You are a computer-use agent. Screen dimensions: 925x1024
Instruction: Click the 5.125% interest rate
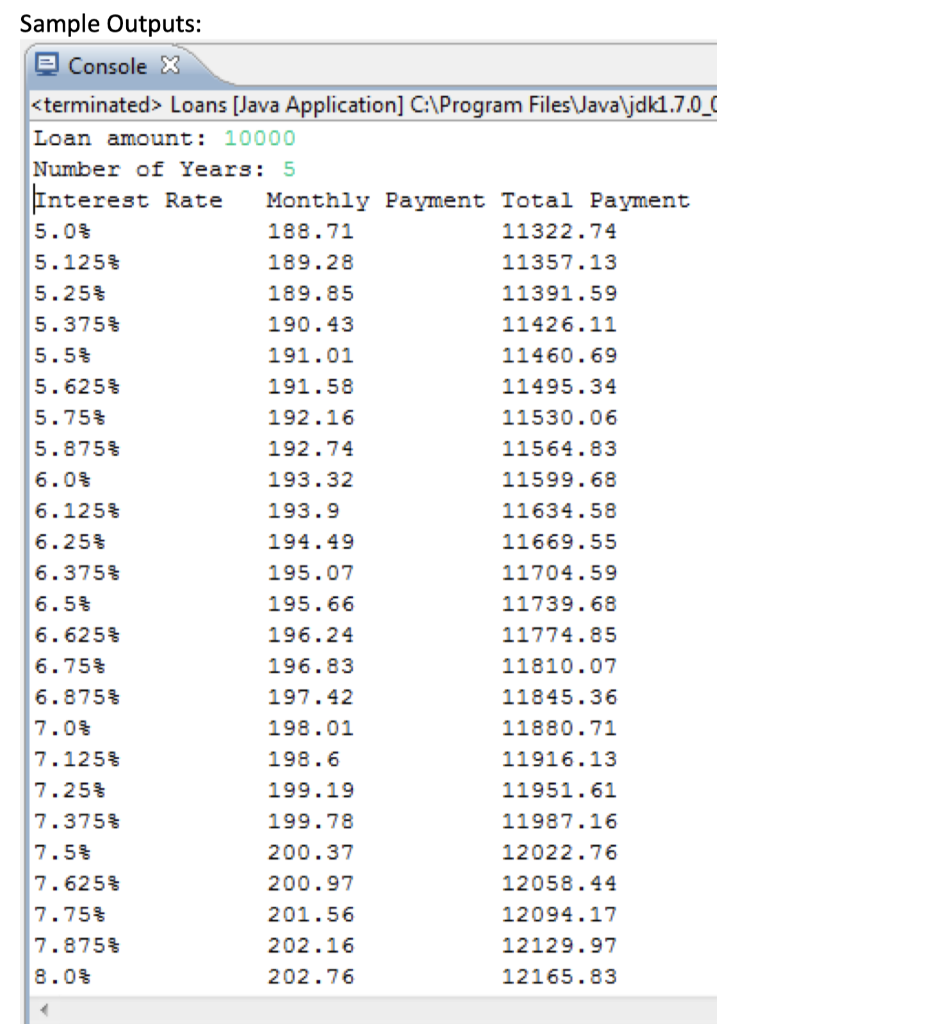point(77,263)
